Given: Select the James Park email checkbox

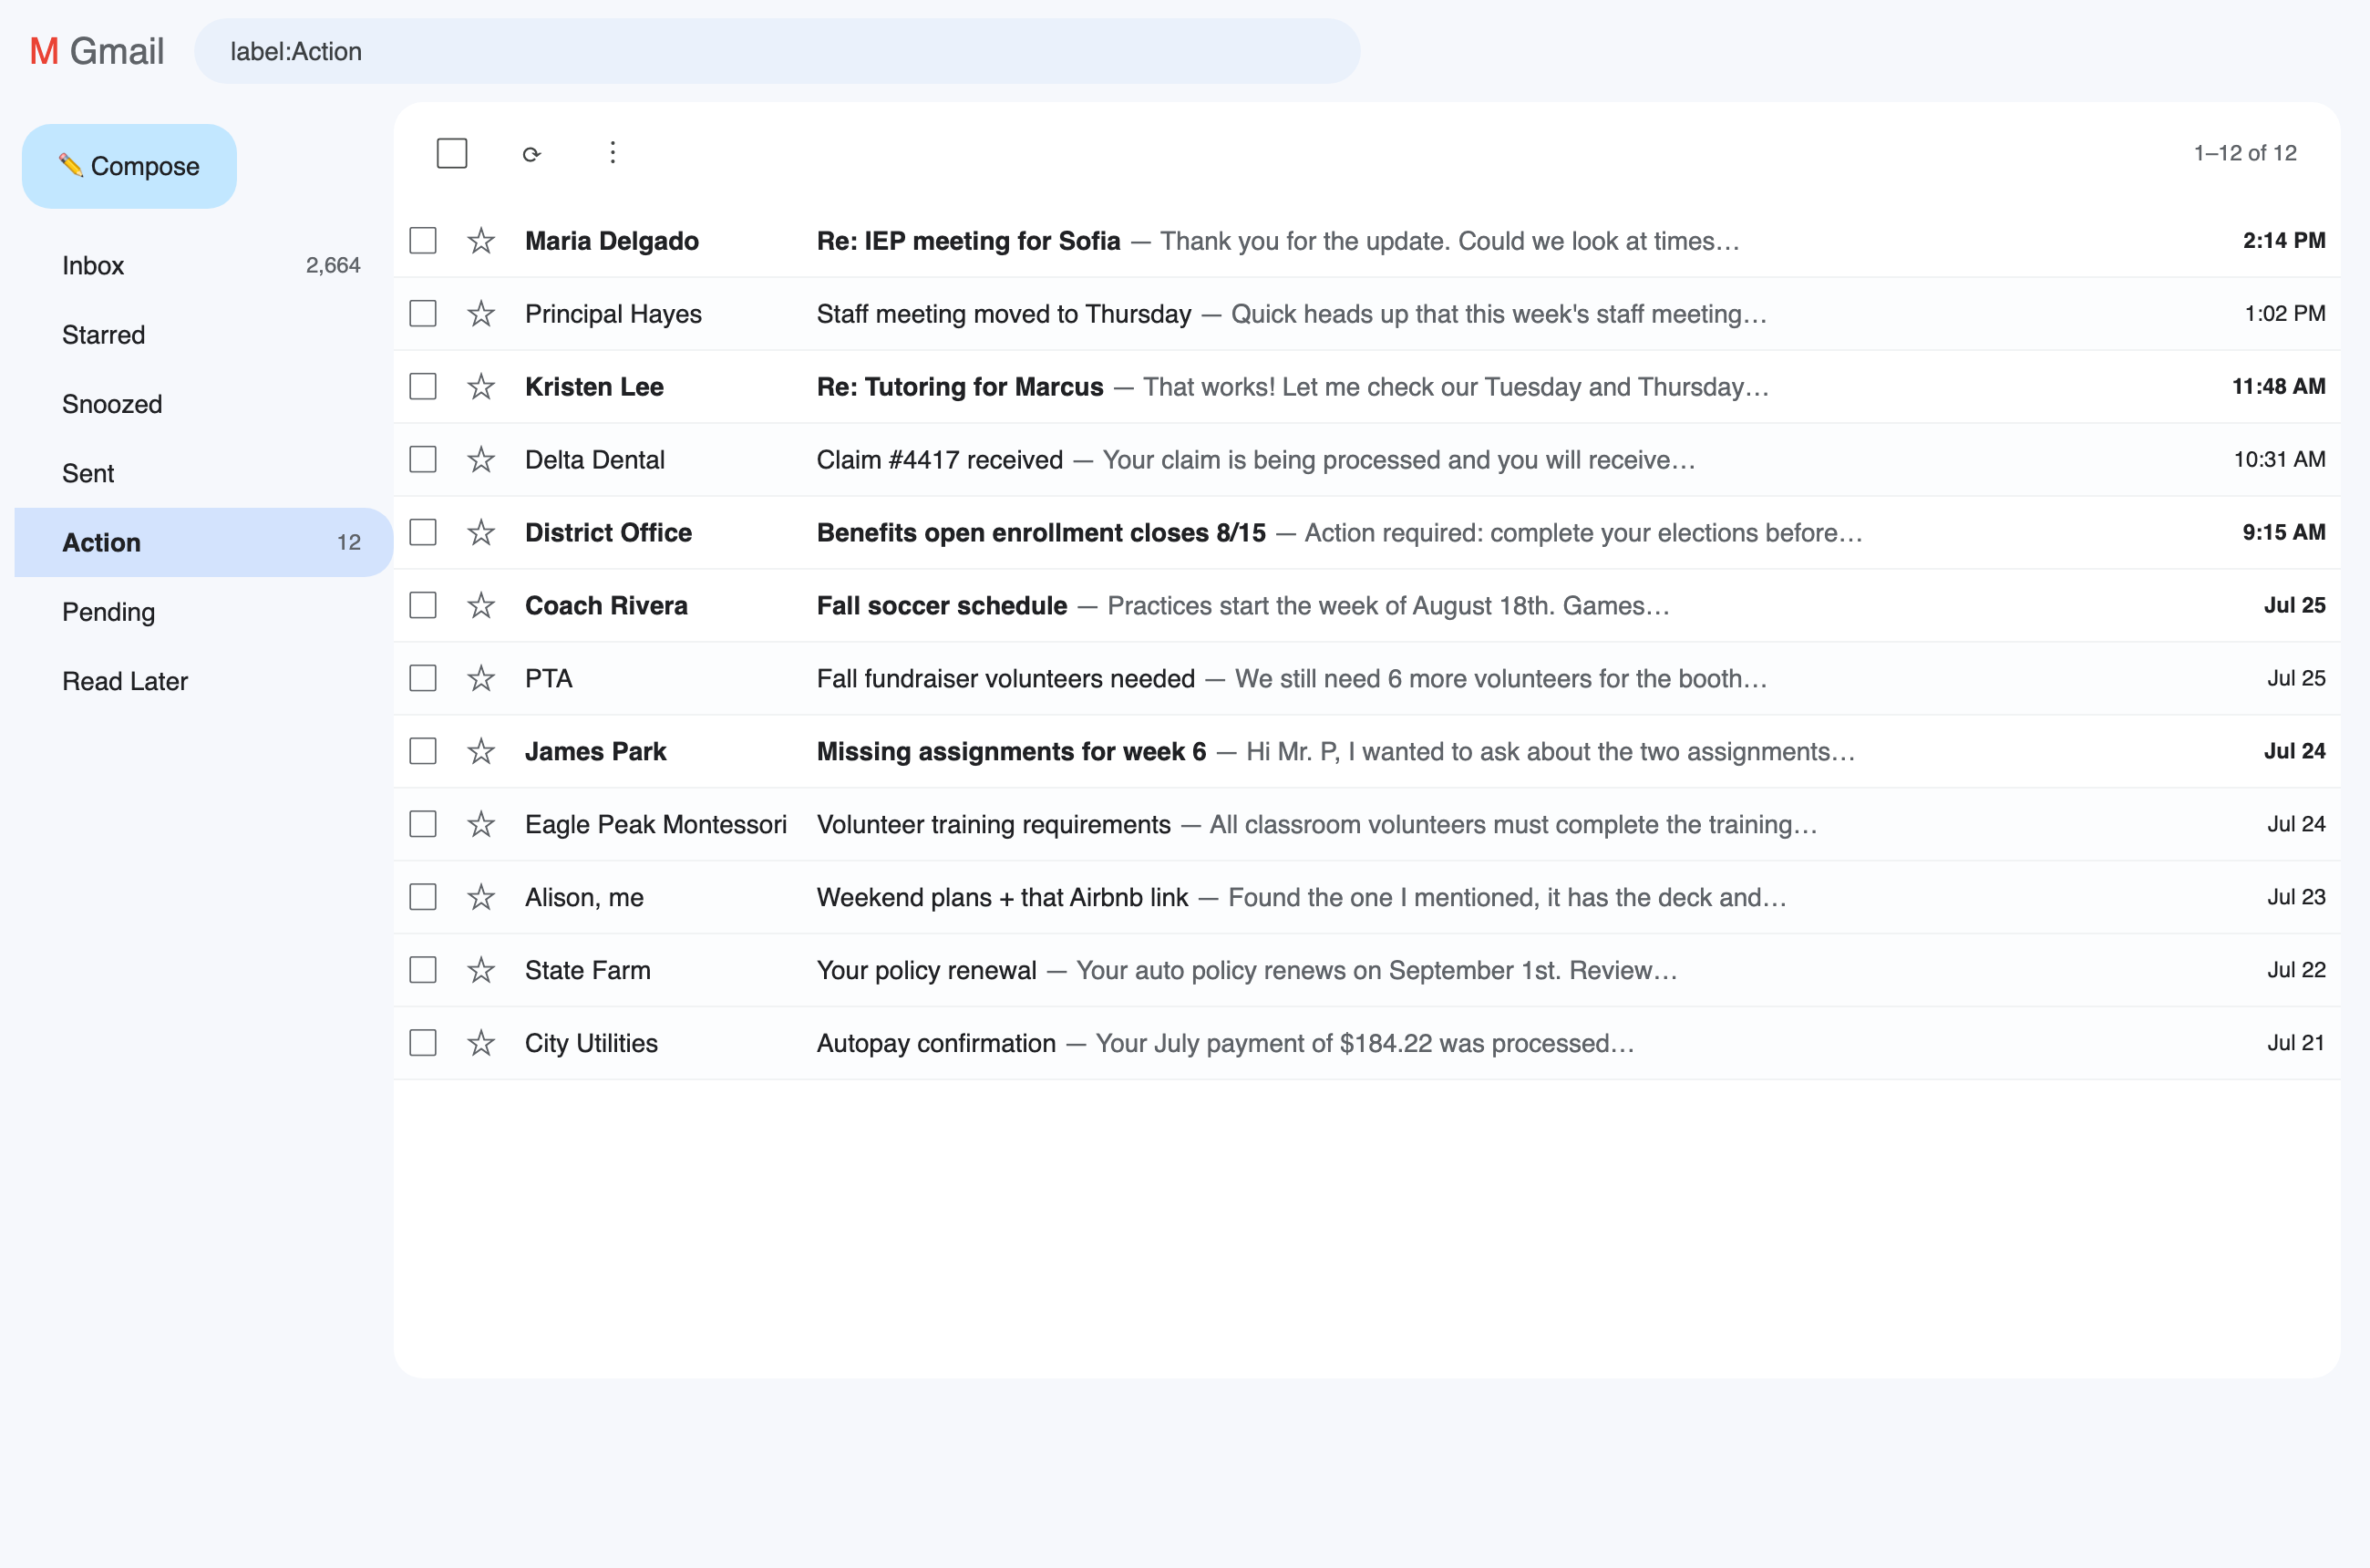Looking at the screenshot, I should [x=423, y=752].
